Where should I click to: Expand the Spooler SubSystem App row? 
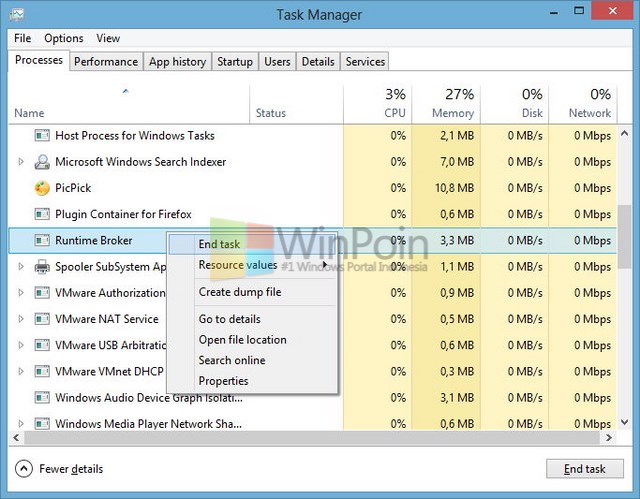(21, 267)
